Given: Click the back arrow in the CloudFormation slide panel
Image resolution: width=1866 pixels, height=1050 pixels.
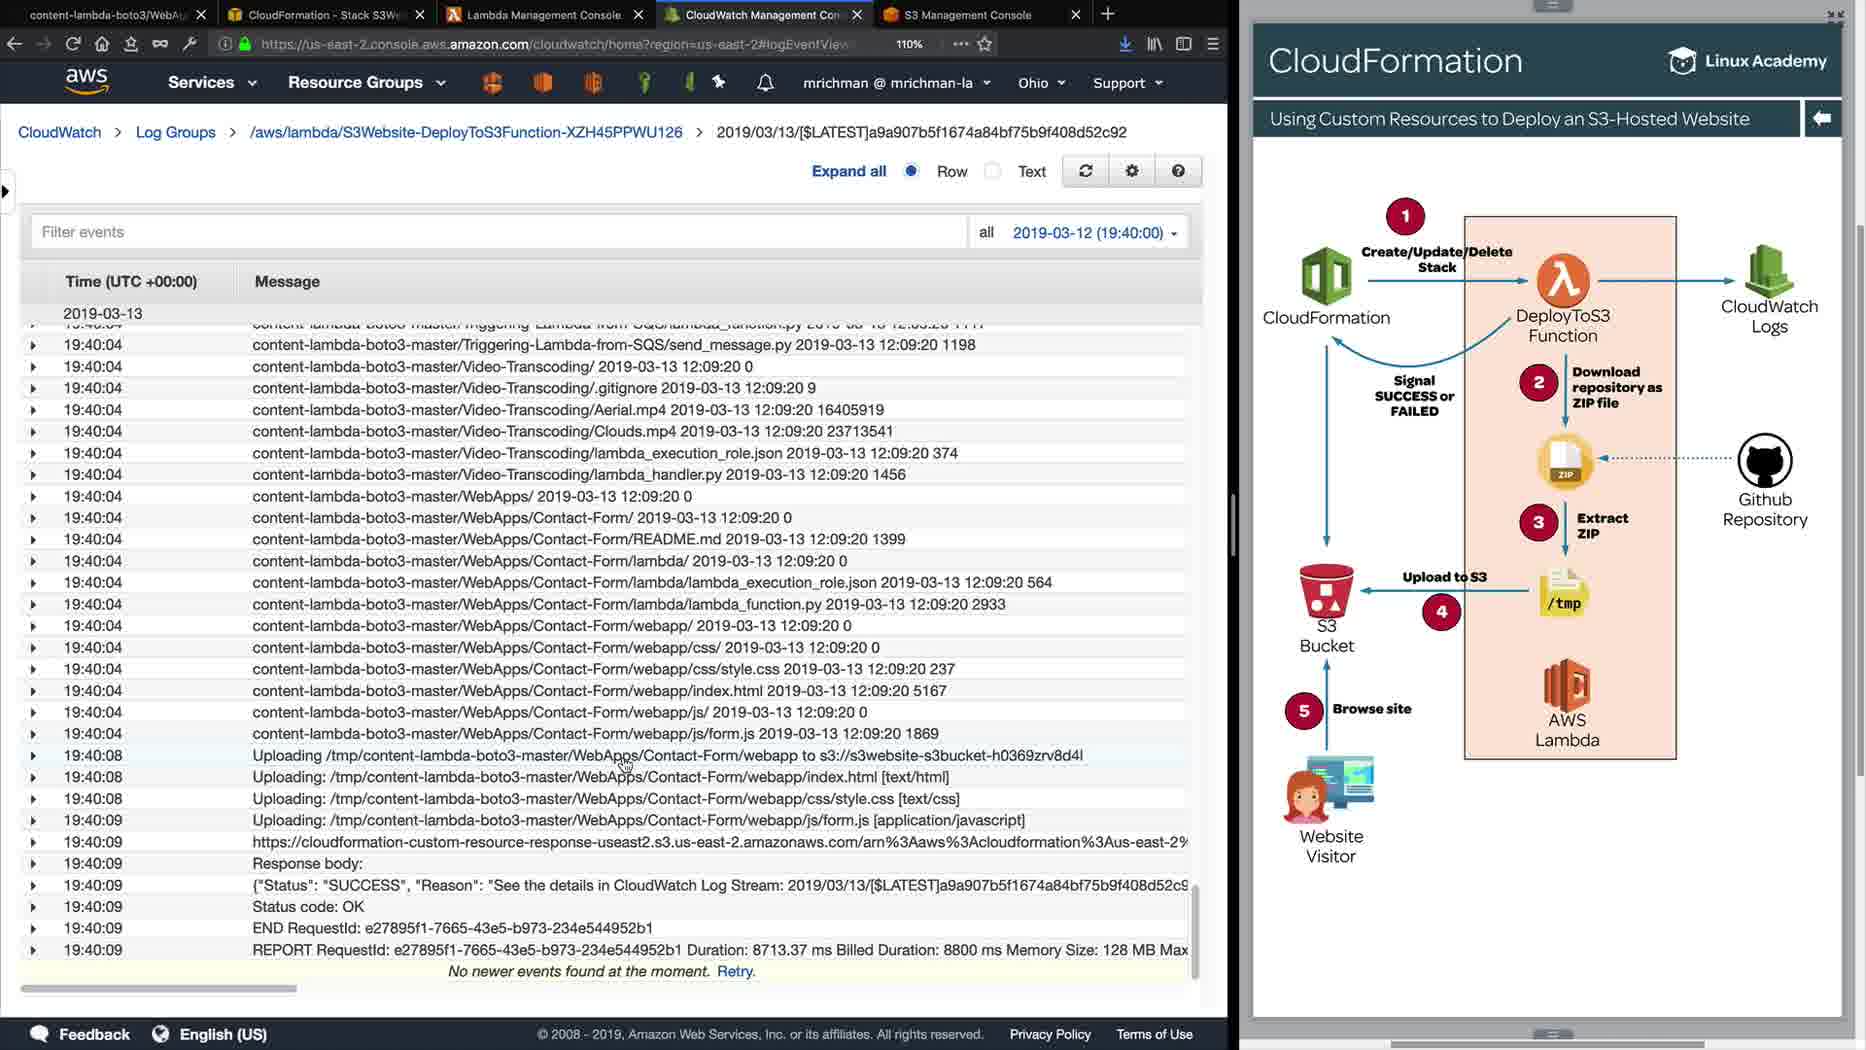Looking at the screenshot, I should coord(1822,118).
